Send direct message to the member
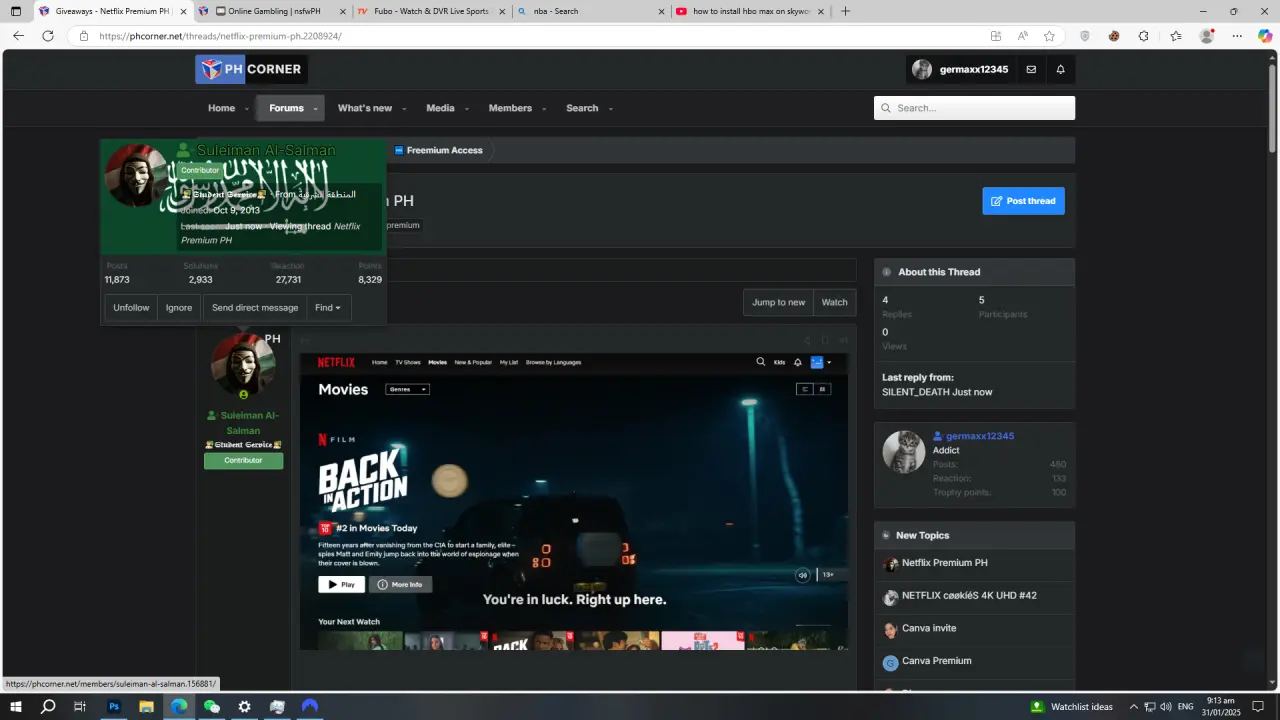This screenshot has width=1280, height=720. tap(255, 308)
